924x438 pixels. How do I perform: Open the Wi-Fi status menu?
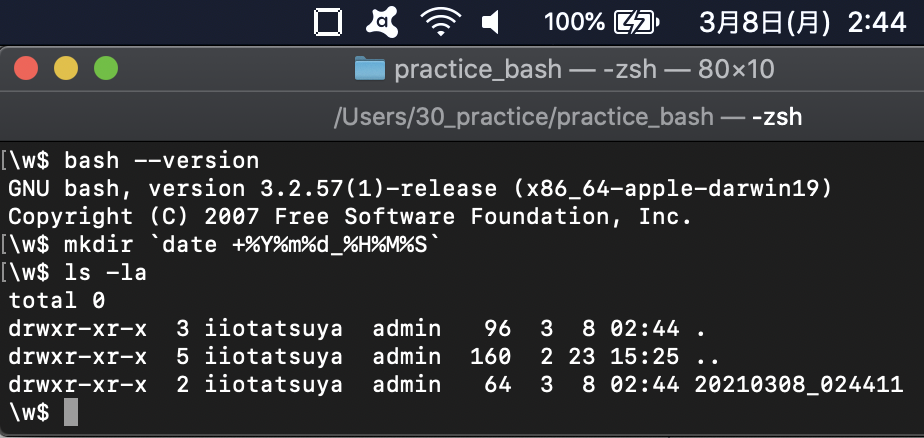click(x=439, y=21)
